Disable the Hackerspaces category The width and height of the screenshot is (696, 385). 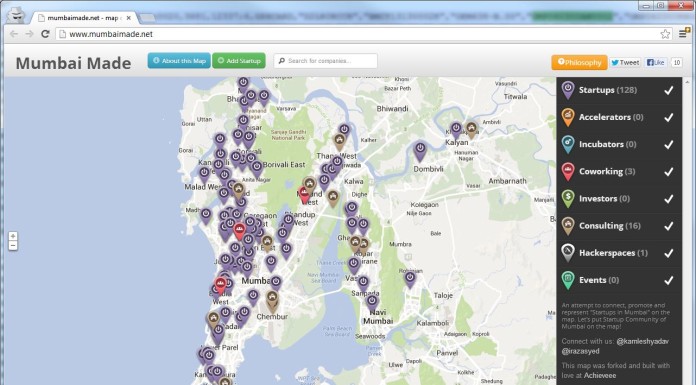click(668, 253)
